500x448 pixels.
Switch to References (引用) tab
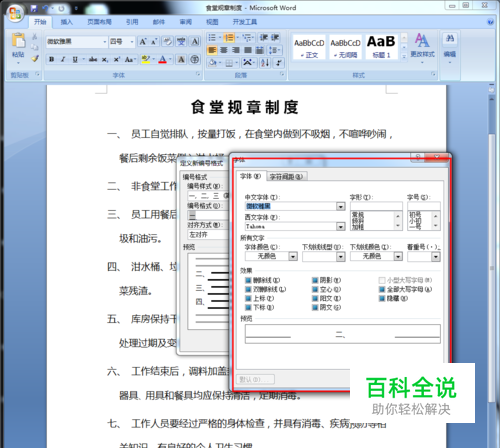(132, 22)
